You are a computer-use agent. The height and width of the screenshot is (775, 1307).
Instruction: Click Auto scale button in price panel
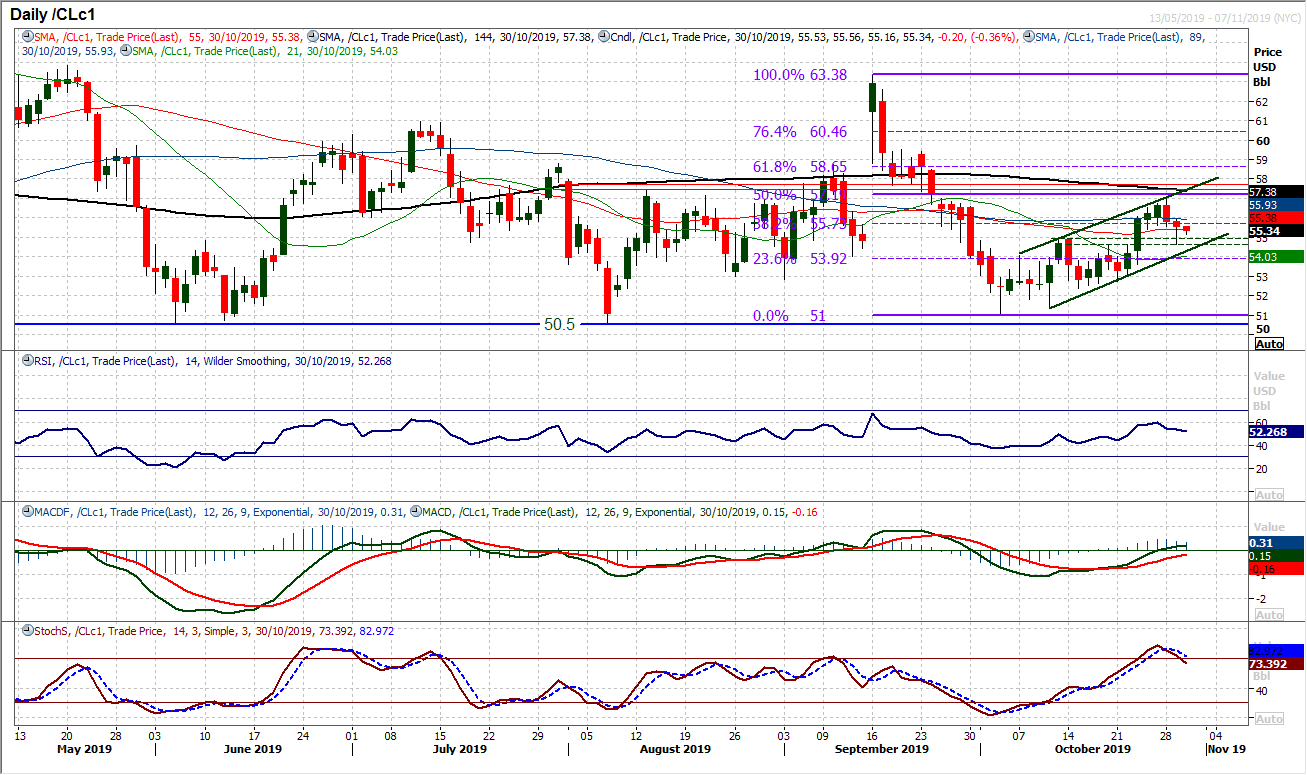point(1268,343)
